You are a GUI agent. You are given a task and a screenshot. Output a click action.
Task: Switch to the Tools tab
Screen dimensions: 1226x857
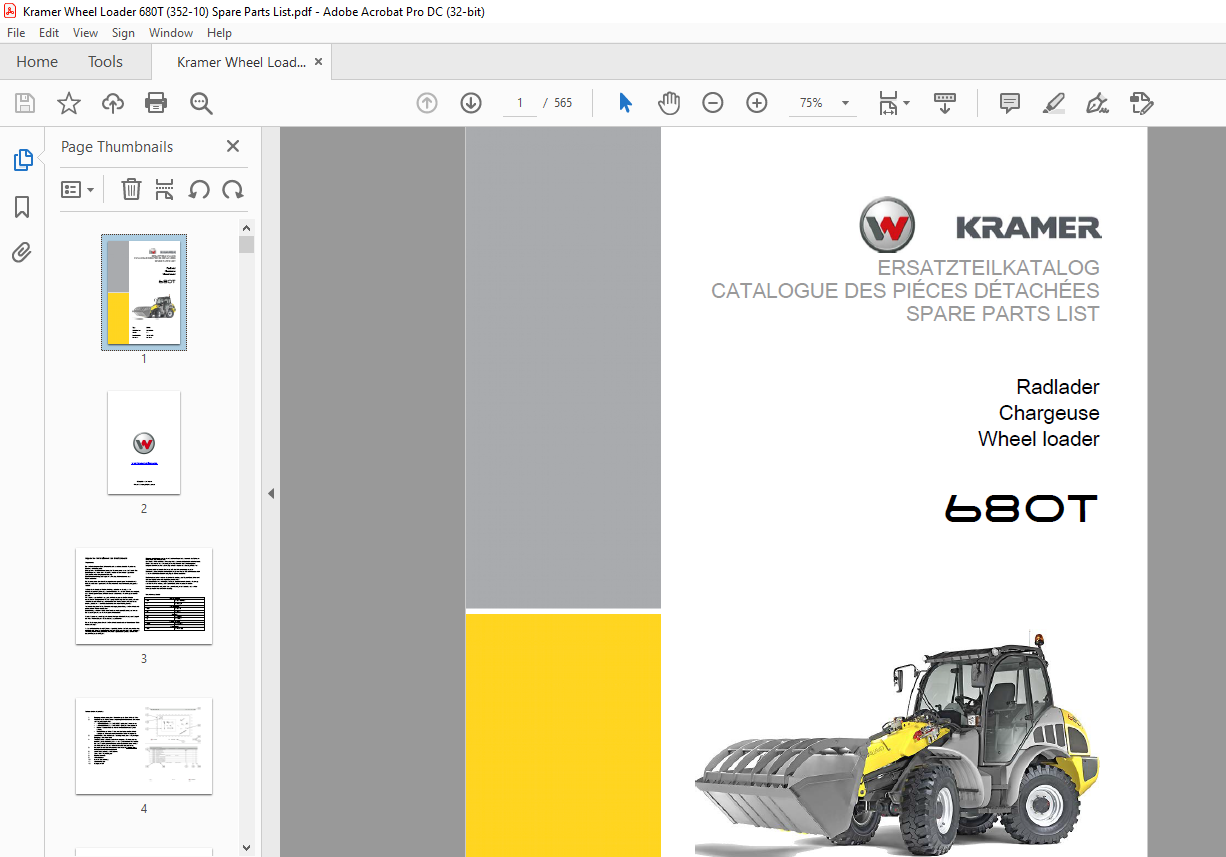pyautogui.click(x=105, y=62)
